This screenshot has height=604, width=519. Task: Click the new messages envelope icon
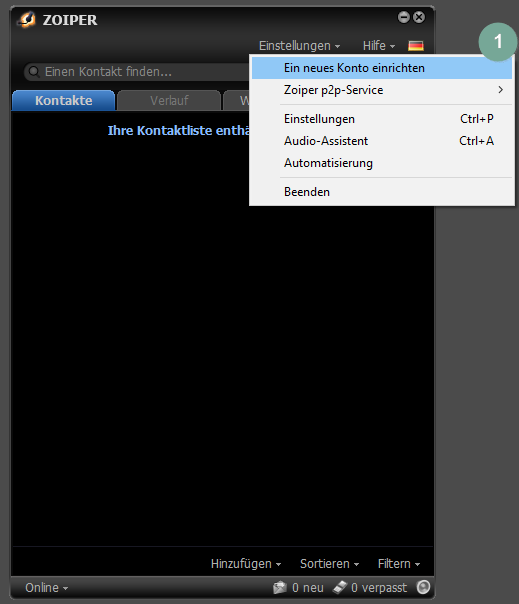pos(280,587)
